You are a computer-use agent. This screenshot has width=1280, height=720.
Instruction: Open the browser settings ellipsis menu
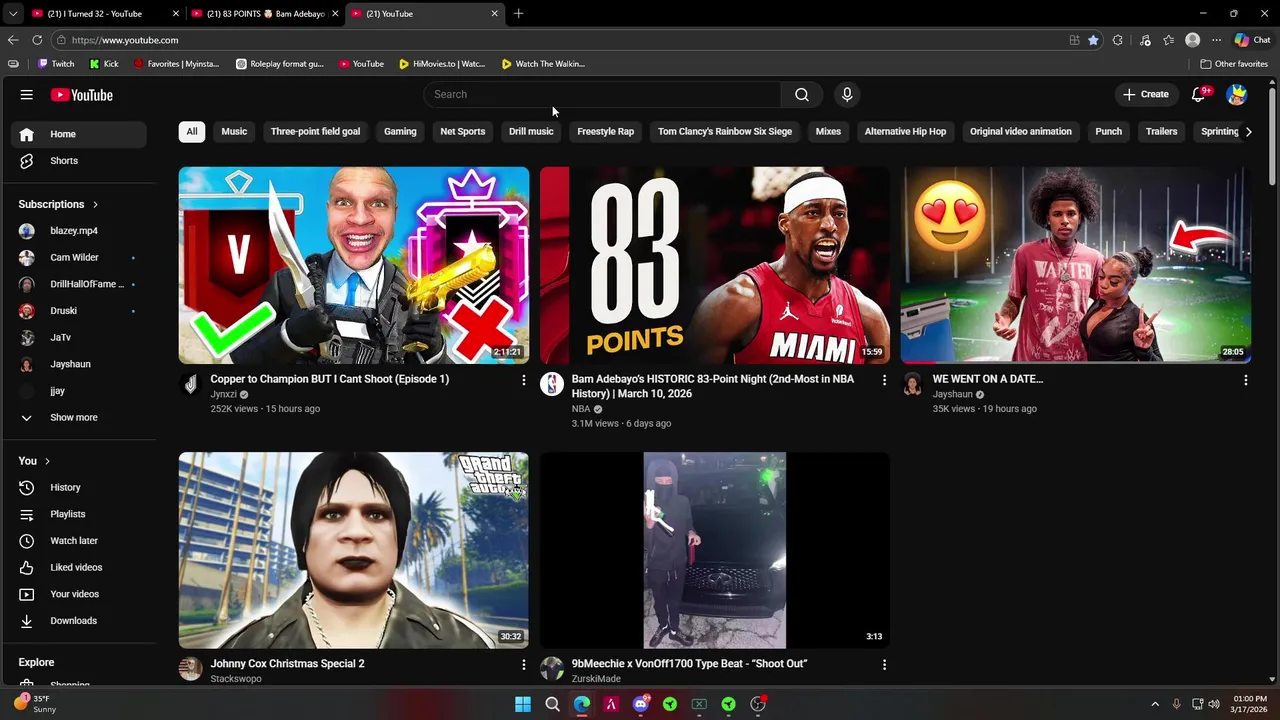pyautogui.click(x=1216, y=40)
